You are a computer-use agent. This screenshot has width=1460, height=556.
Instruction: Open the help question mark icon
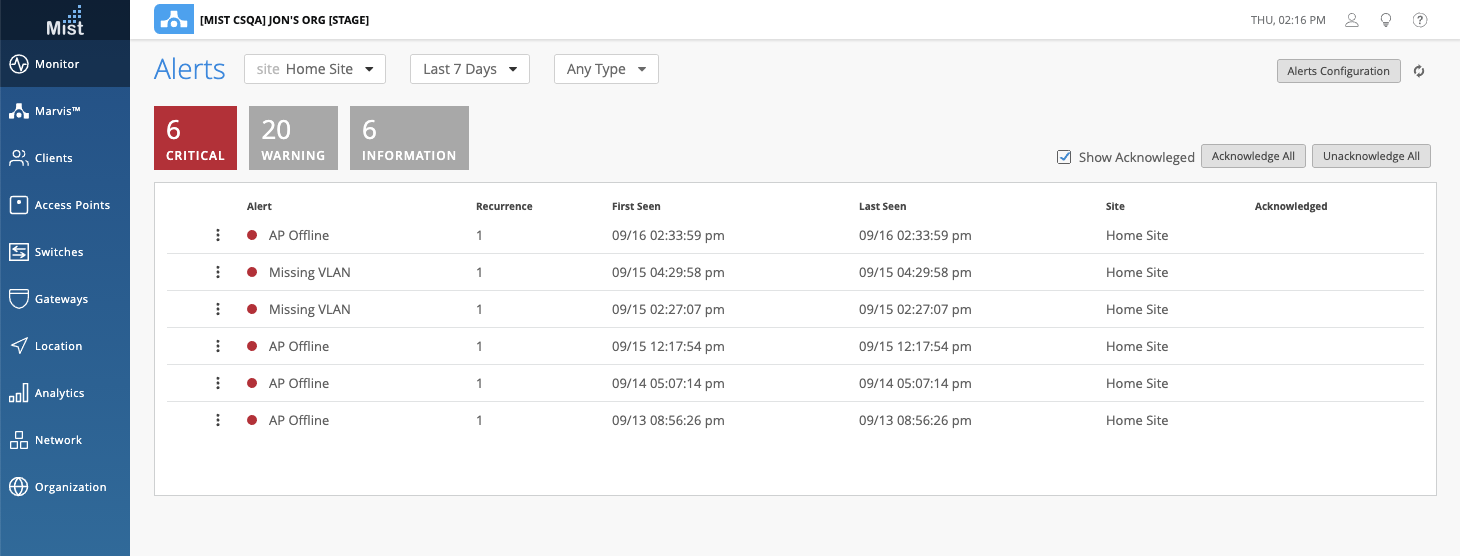(x=1419, y=20)
